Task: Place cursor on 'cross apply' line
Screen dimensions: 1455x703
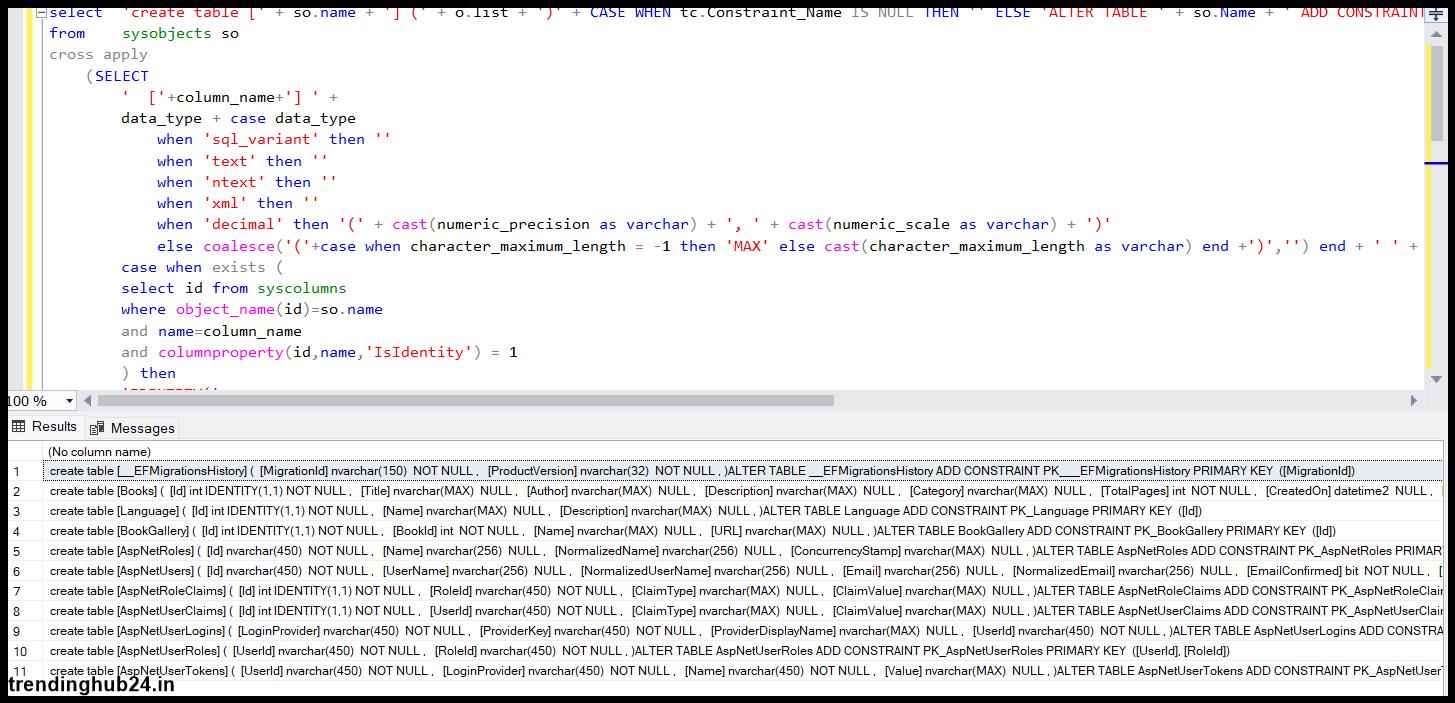Action: coord(99,55)
